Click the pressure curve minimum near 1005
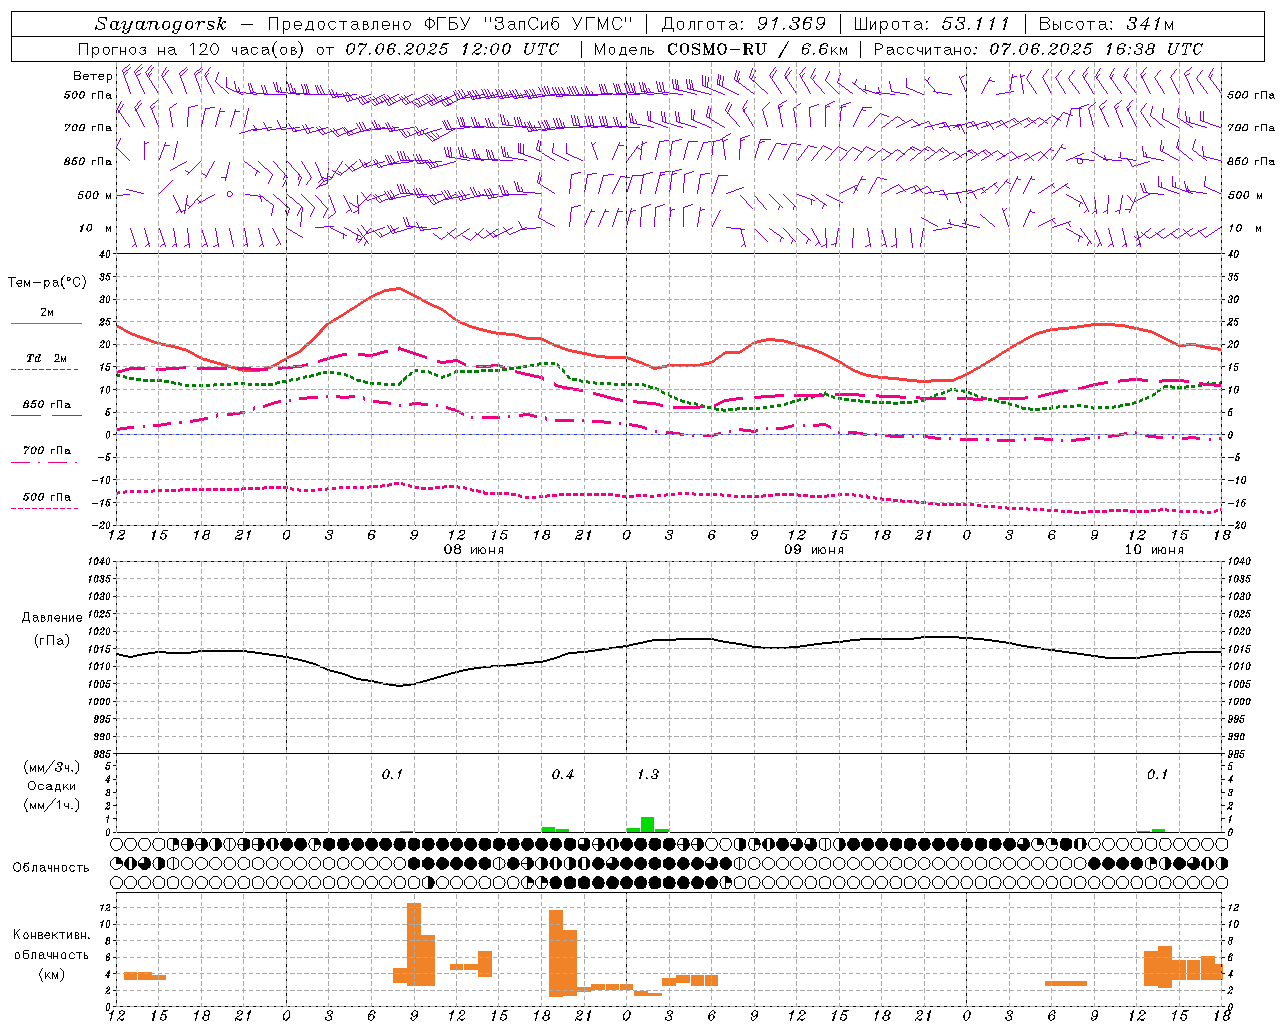The height and width of the screenshot is (1024, 1280). 401,685
